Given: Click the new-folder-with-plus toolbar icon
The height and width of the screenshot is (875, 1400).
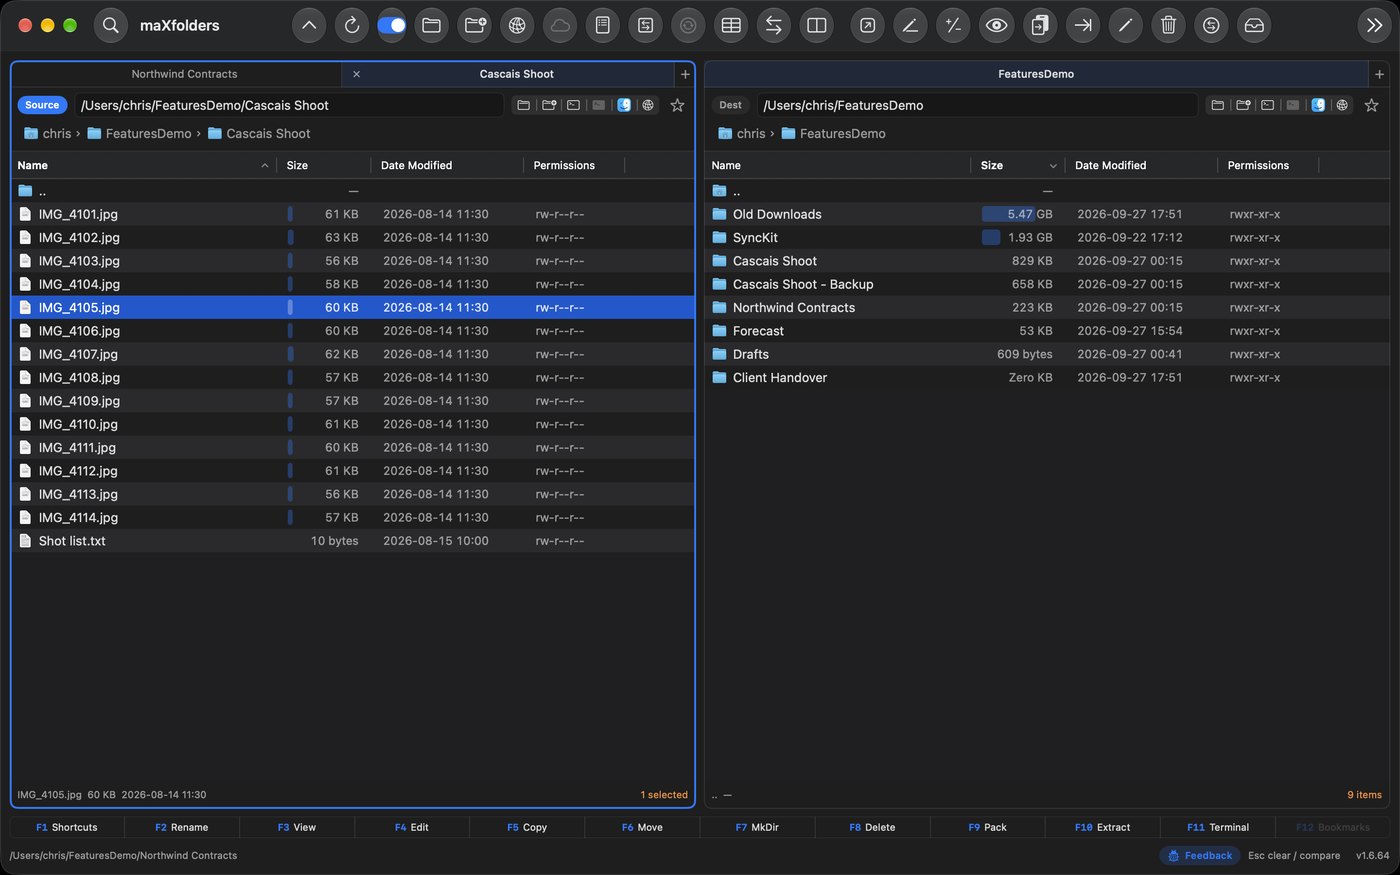Looking at the screenshot, I should [x=475, y=26].
